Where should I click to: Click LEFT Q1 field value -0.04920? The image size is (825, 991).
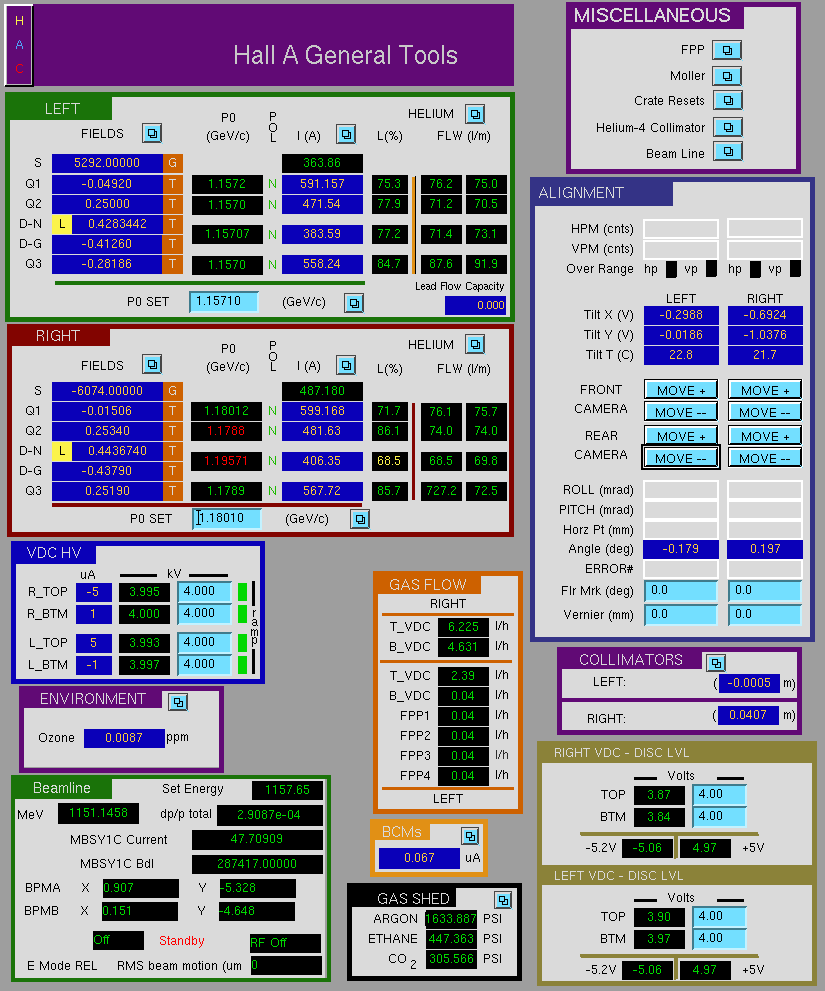[x=107, y=184]
